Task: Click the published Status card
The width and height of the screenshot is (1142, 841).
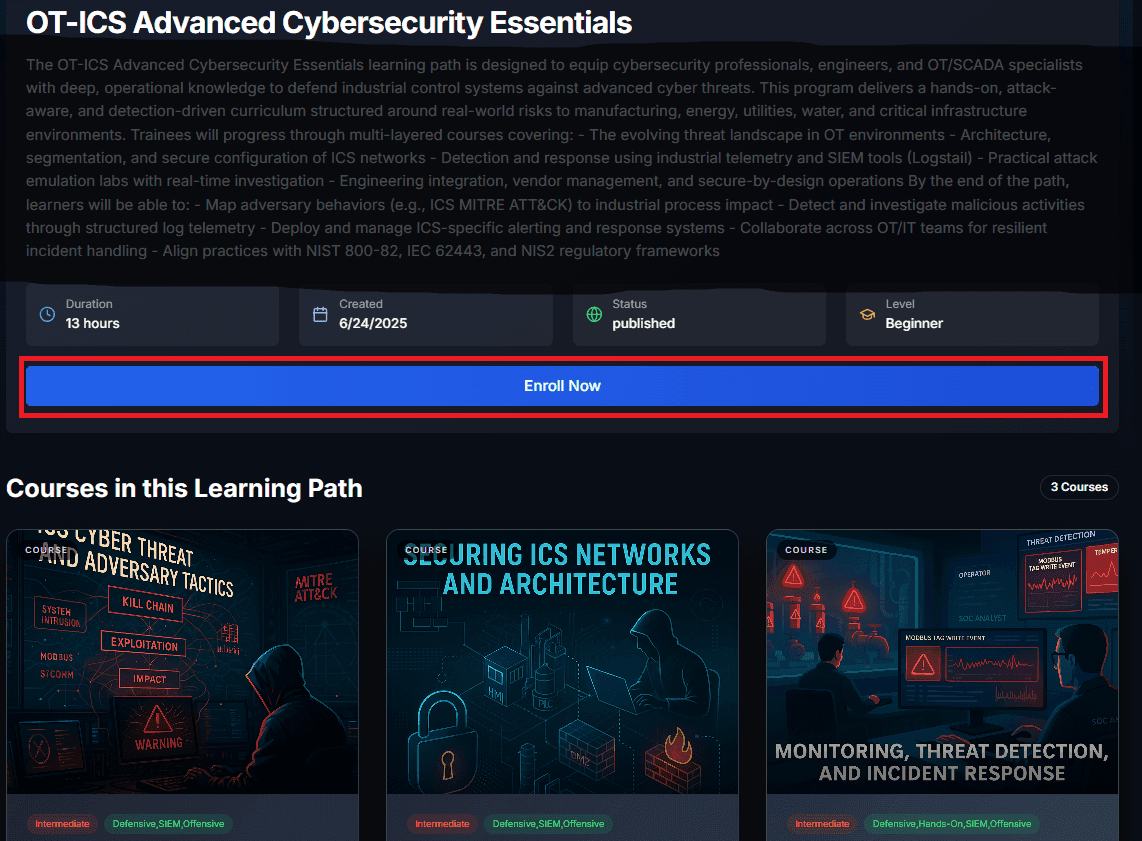Action: click(x=699, y=315)
